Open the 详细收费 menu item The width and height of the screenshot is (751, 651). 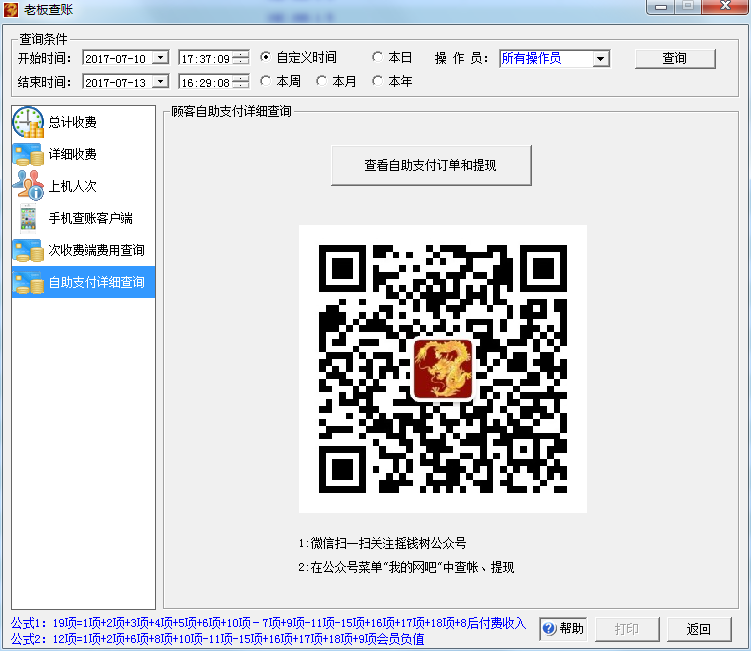tap(83, 154)
